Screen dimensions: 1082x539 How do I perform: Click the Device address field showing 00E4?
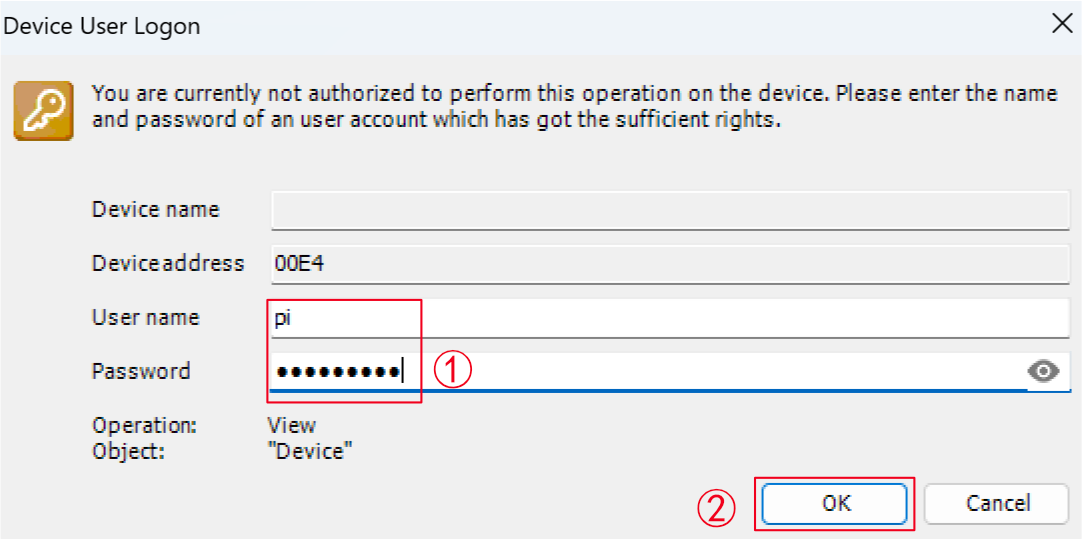point(669,264)
